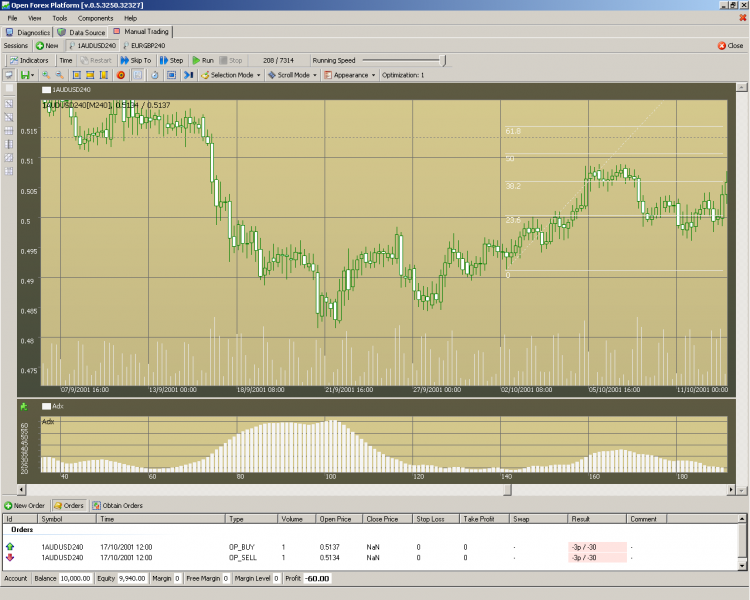Image resolution: width=750 pixels, height=600 pixels.
Task: Select the bottom grid drawing tool in the sidebar
Action: click(9, 171)
